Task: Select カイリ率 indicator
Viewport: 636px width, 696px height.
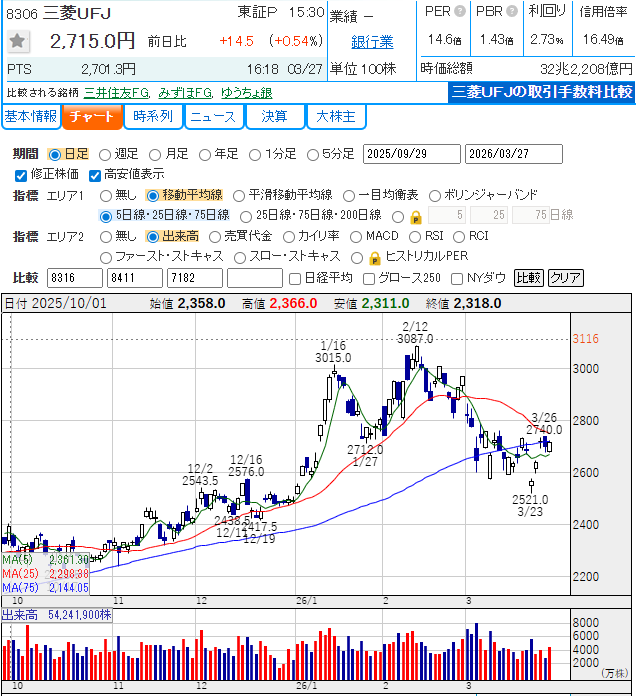Action: (288, 237)
